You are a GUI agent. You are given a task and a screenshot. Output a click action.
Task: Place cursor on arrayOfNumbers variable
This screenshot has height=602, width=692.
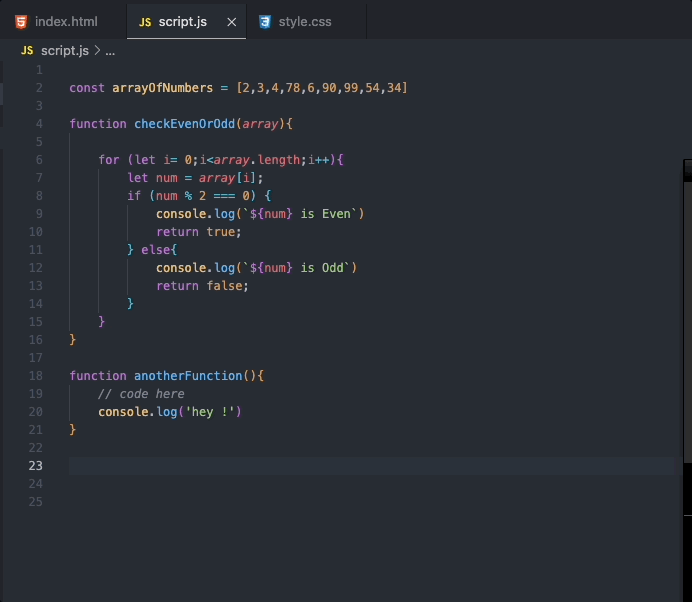[155, 88]
